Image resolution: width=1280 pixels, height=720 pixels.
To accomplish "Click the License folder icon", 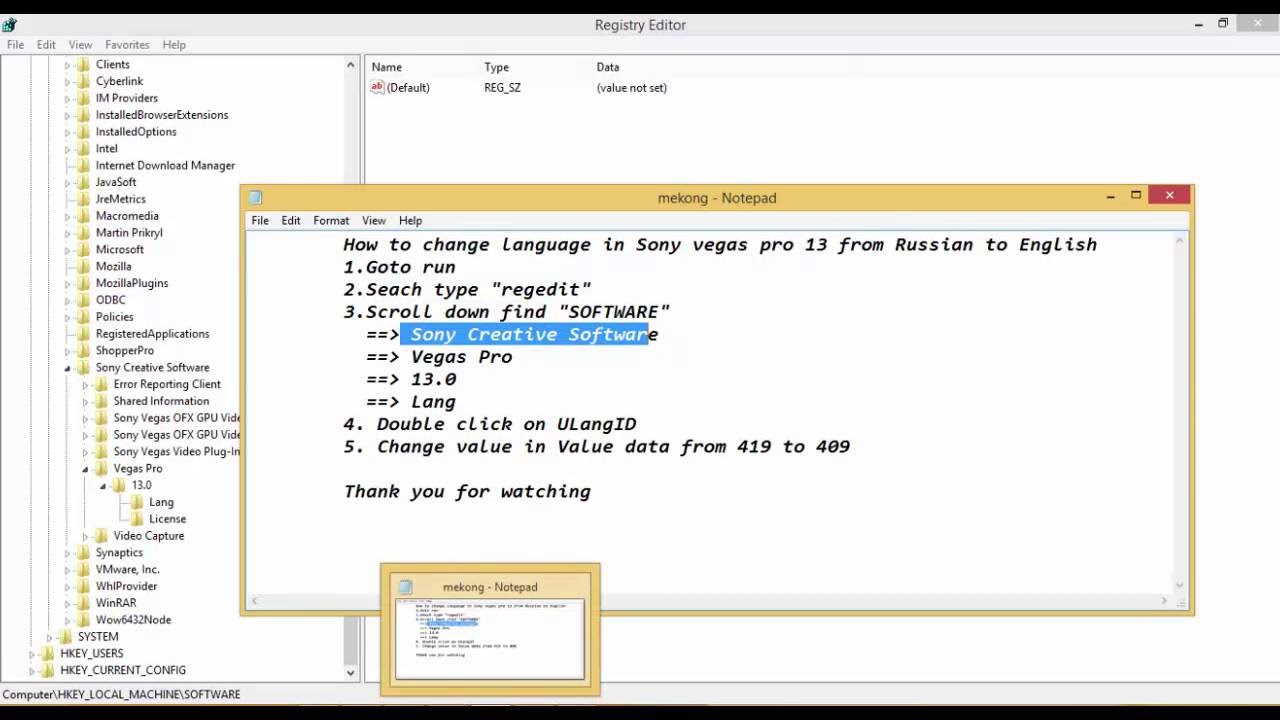I will point(138,519).
